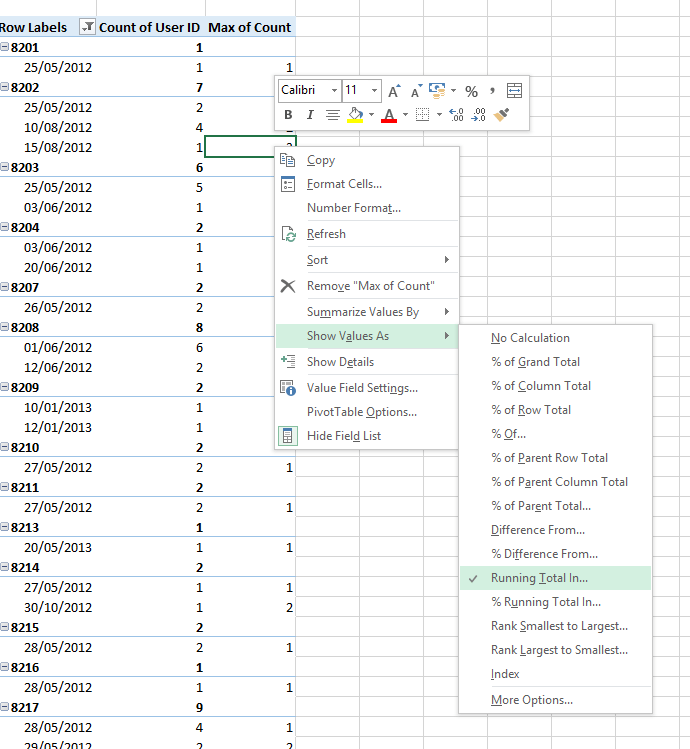Image resolution: width=690 pixels, height=749 pixels.
Task: Select % of Grand Total option
Action: [x=535, y=362]
